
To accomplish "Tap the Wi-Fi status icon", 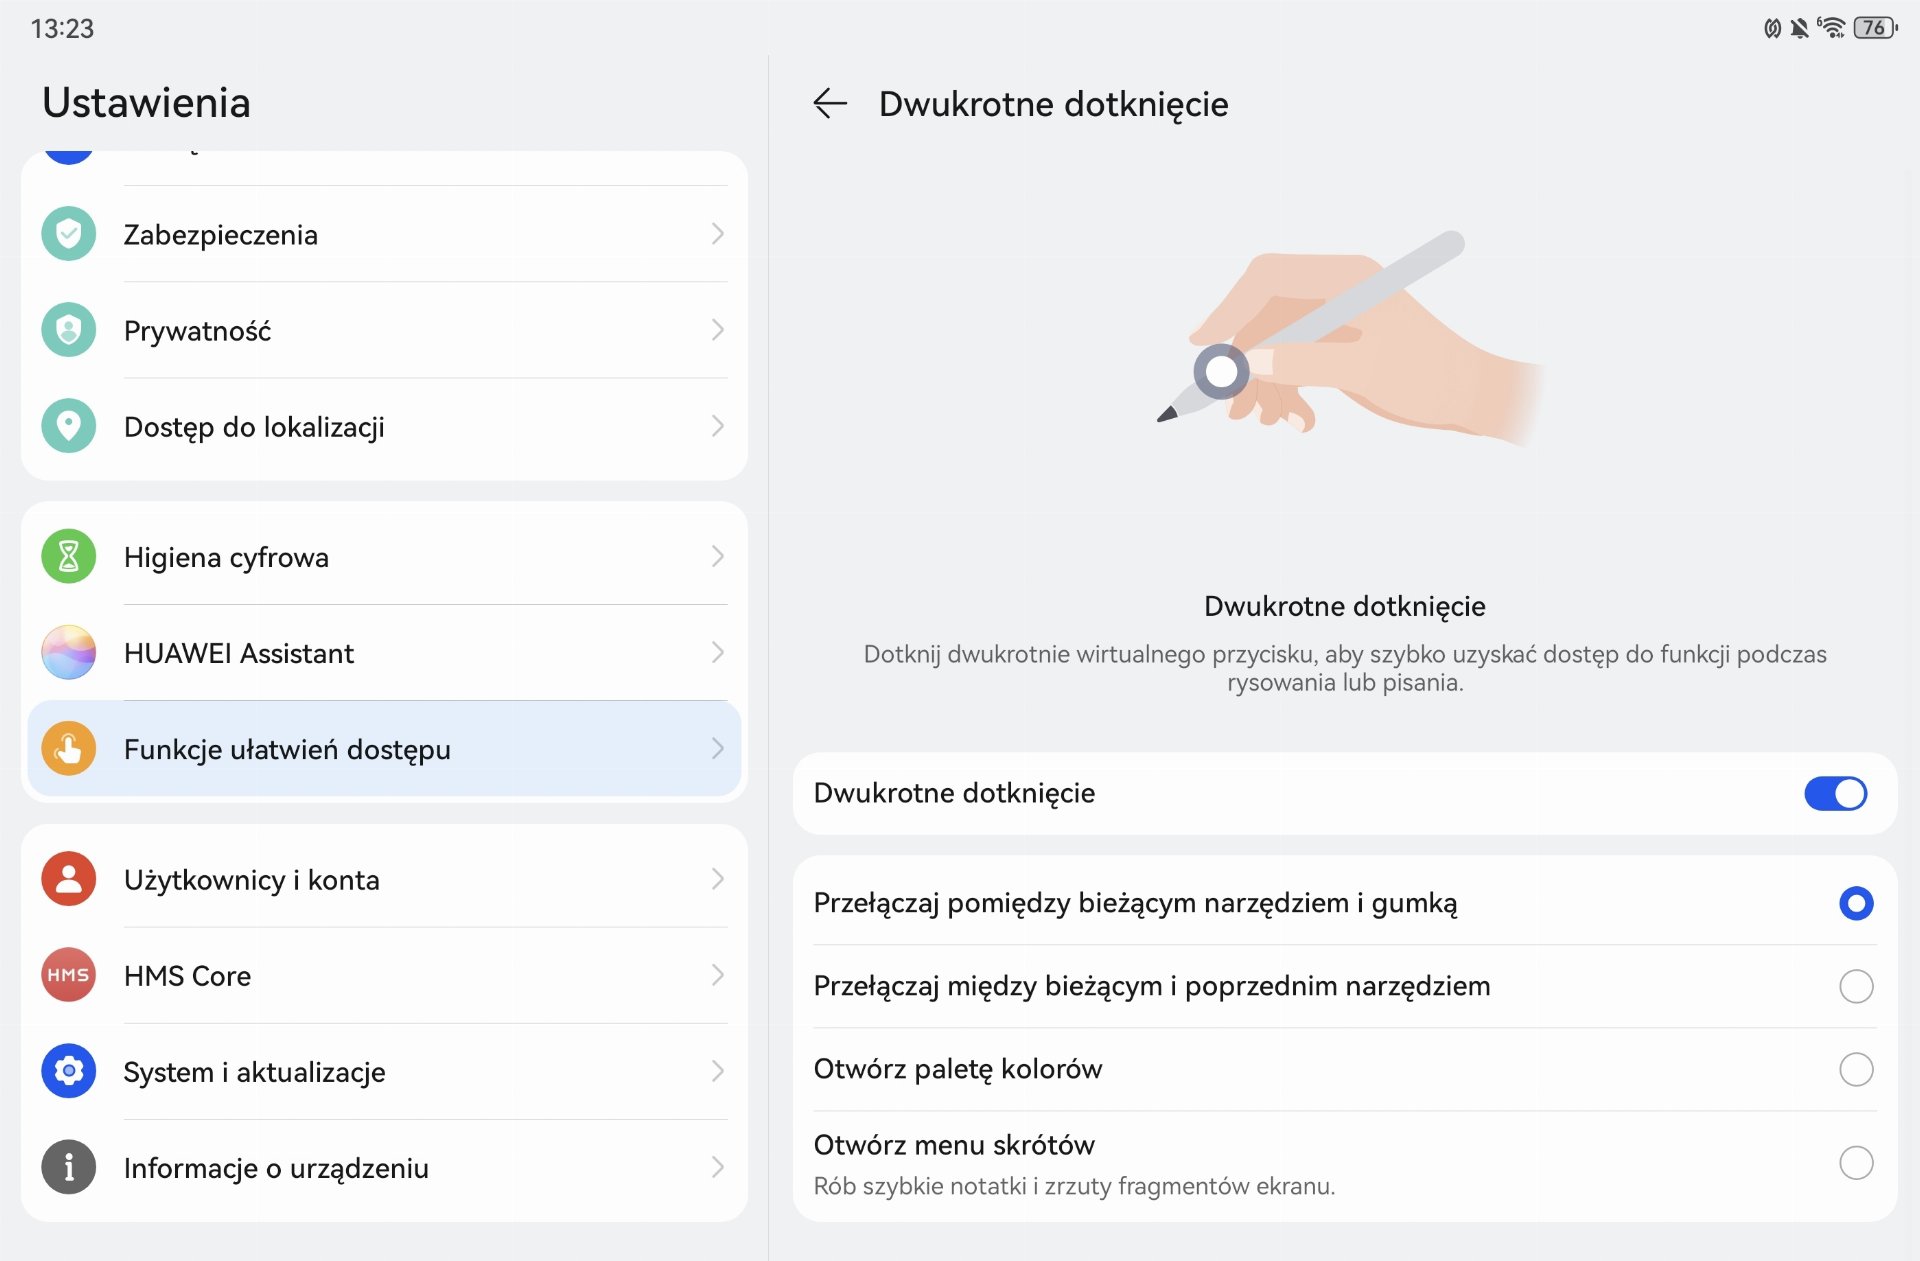I will tap(1831, 28).
